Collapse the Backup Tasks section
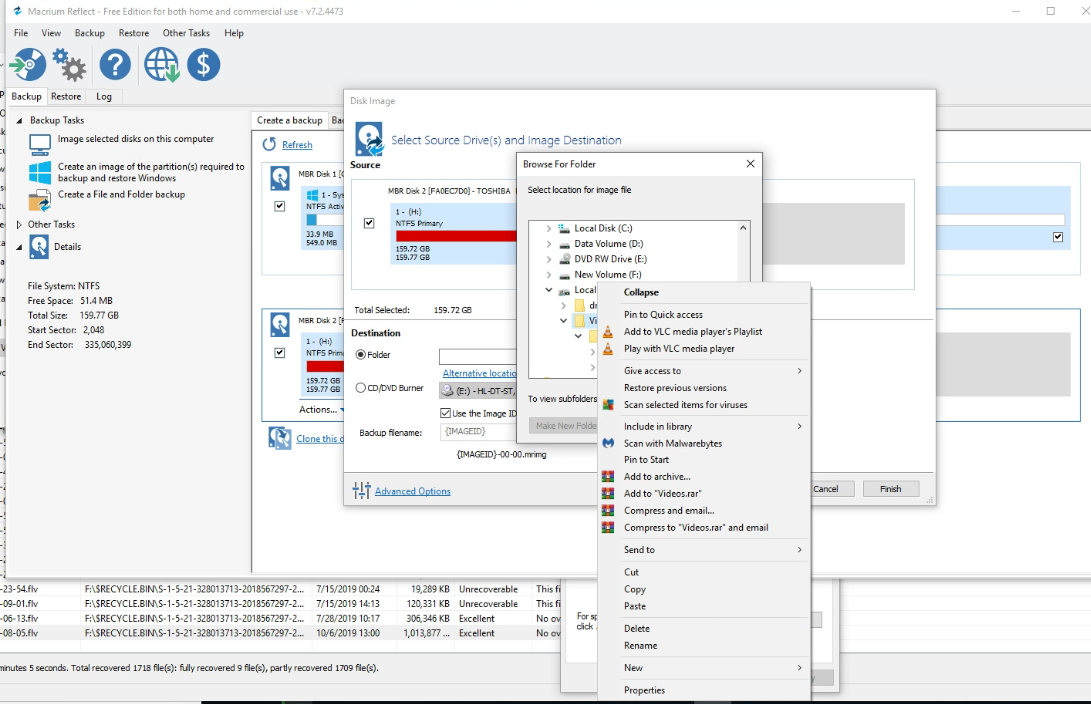1091x704 pixels. click(x=19, y=120)
